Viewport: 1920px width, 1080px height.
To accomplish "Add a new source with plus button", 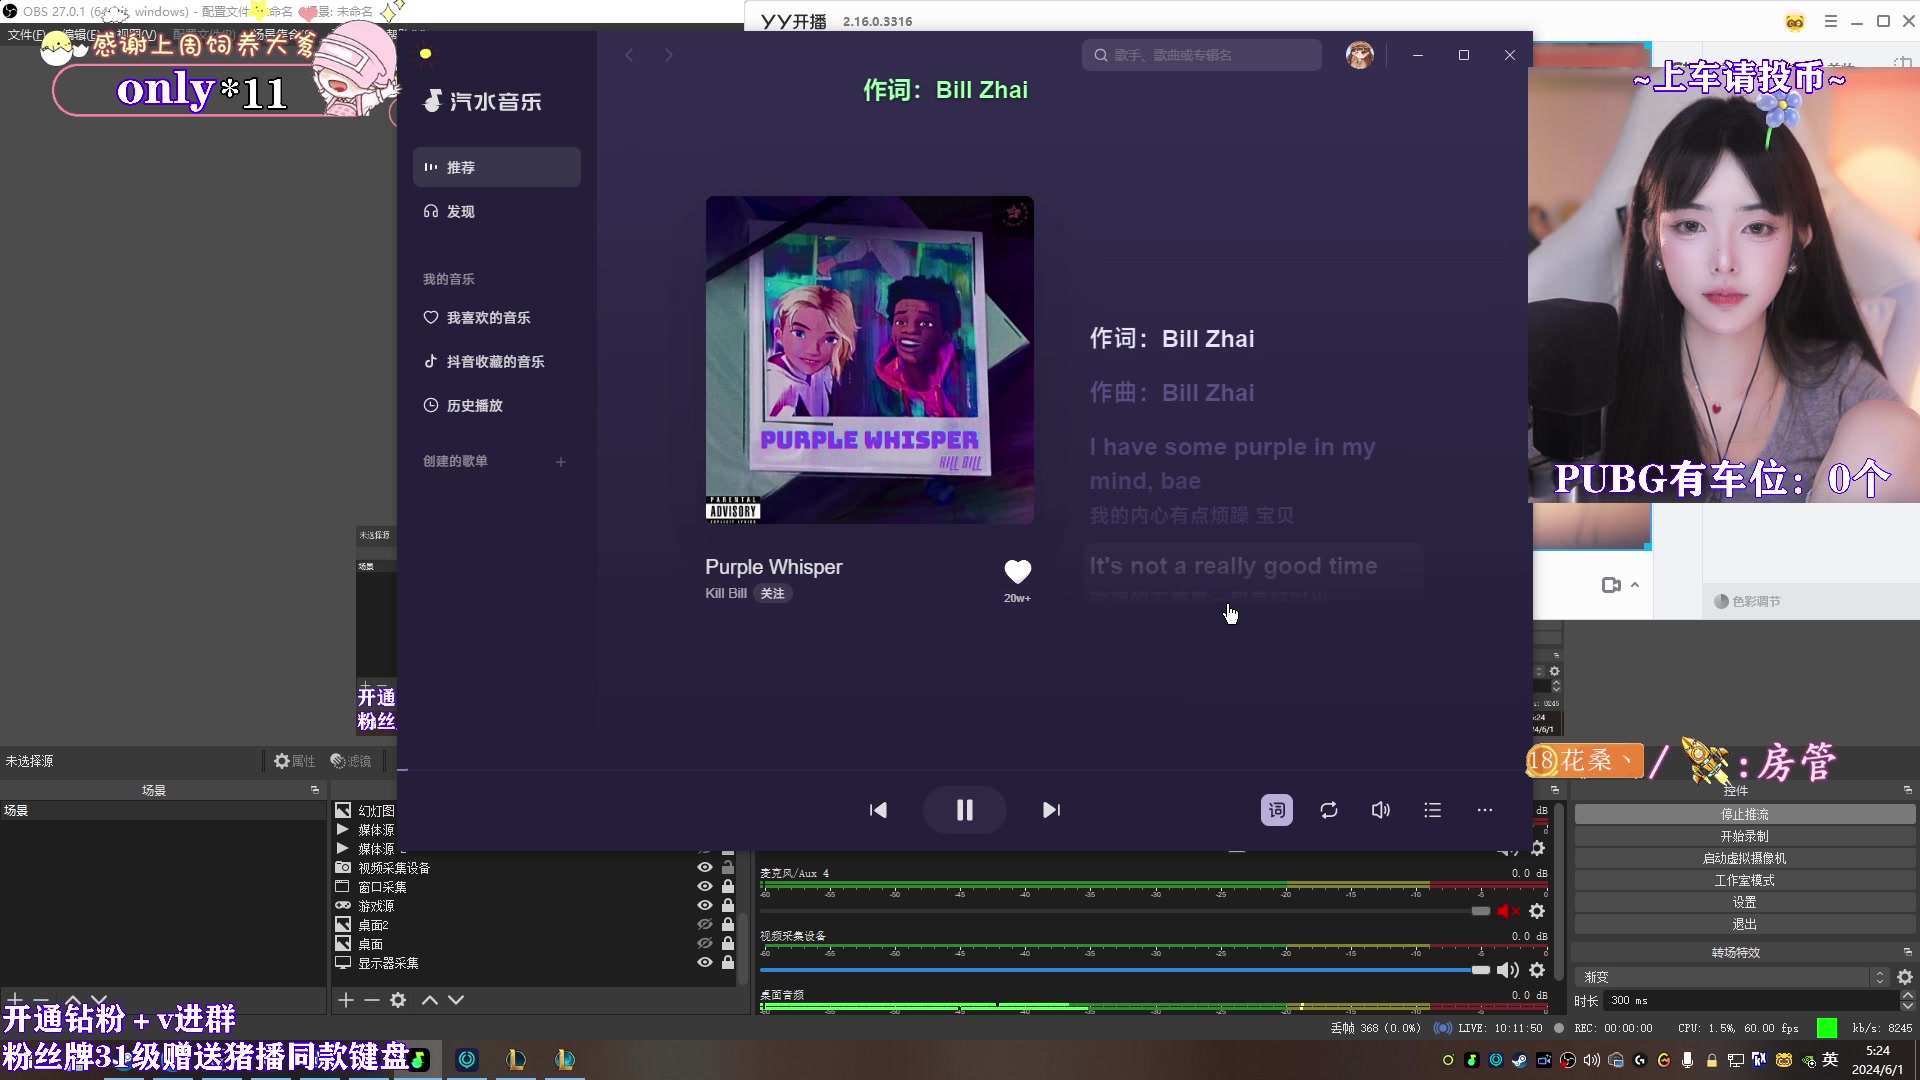I will coord(346,1000).
